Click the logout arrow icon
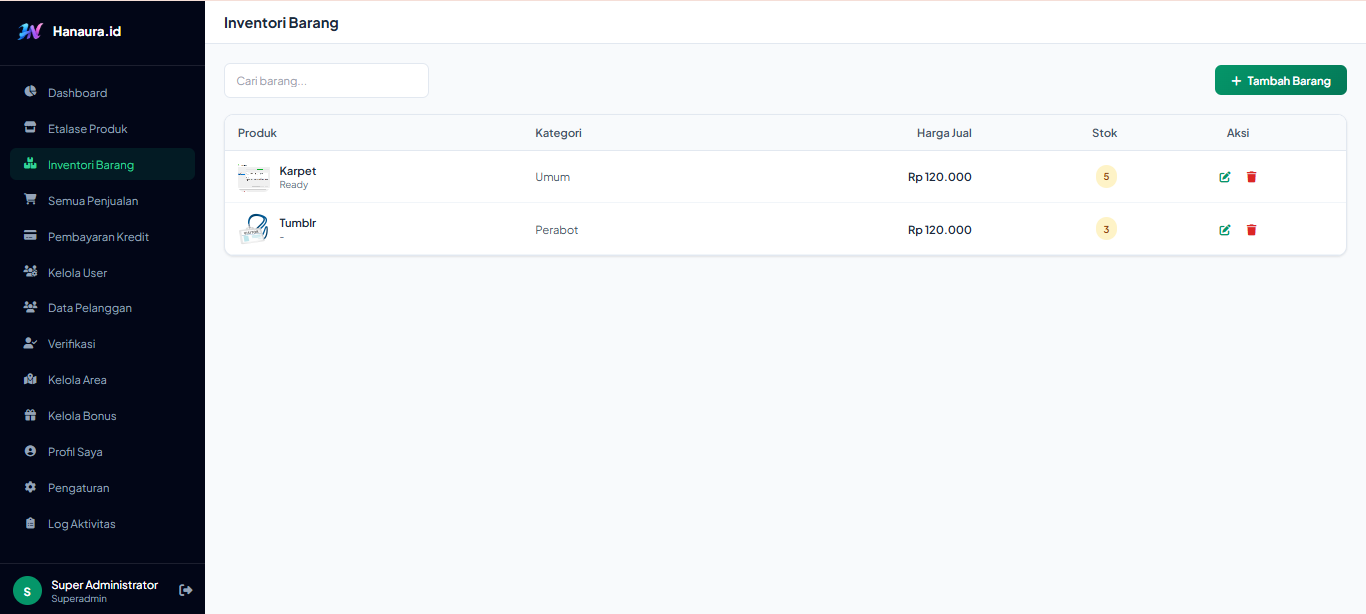This screenshot has width=1366, height=614. [185, 590]
